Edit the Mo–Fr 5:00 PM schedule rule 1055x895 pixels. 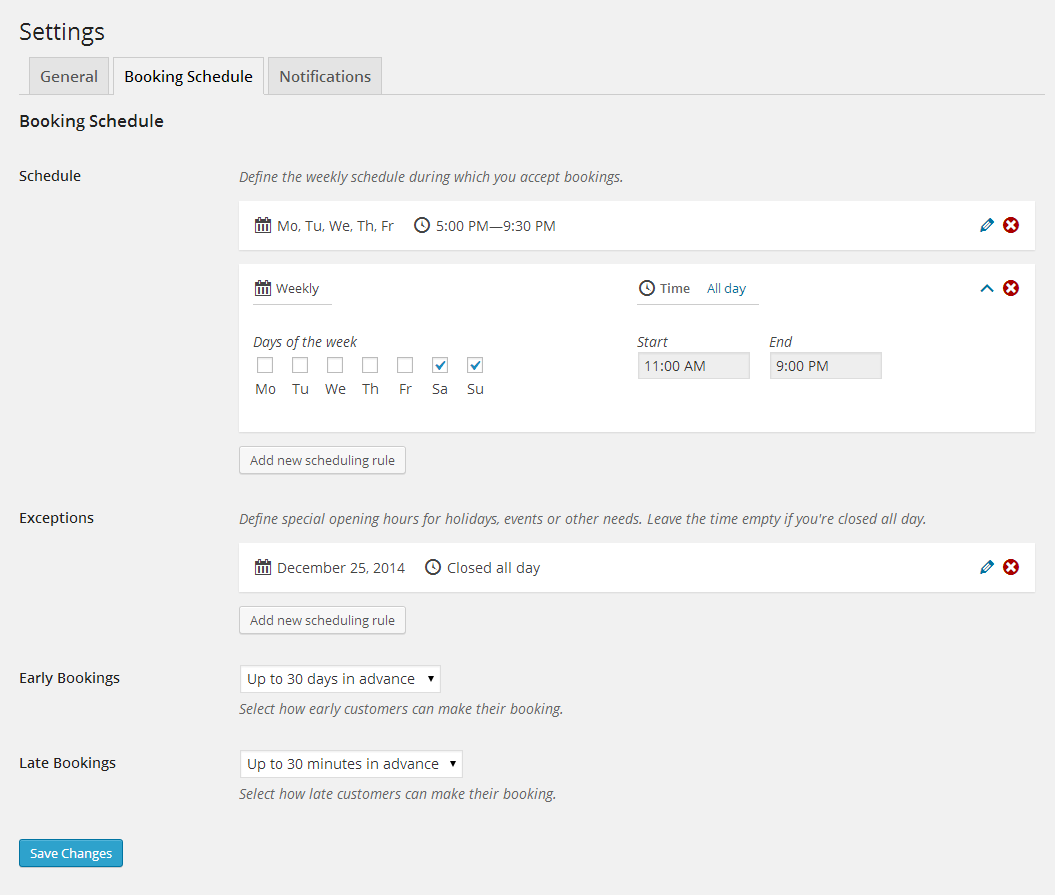pyautogui.click(x=987, y=226)
